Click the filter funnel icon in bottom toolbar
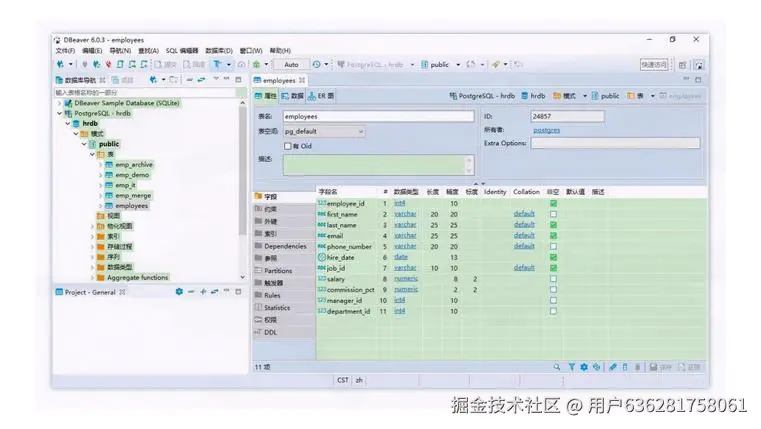Viewport: 761px width, 429px height. 572,367
